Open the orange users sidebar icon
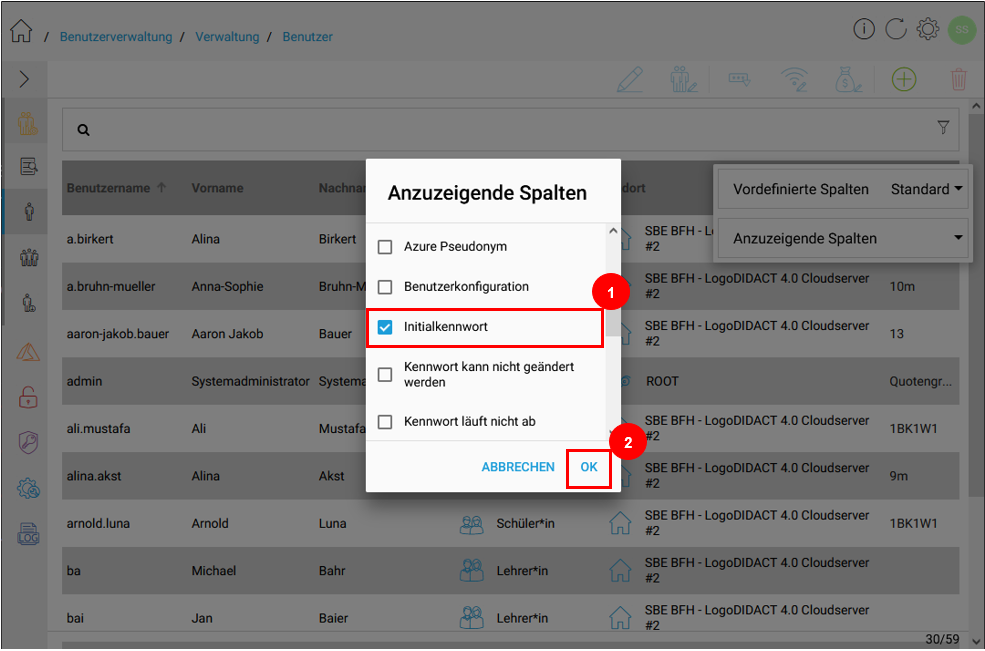The image size is (985, 651). [x=28, y=124]
